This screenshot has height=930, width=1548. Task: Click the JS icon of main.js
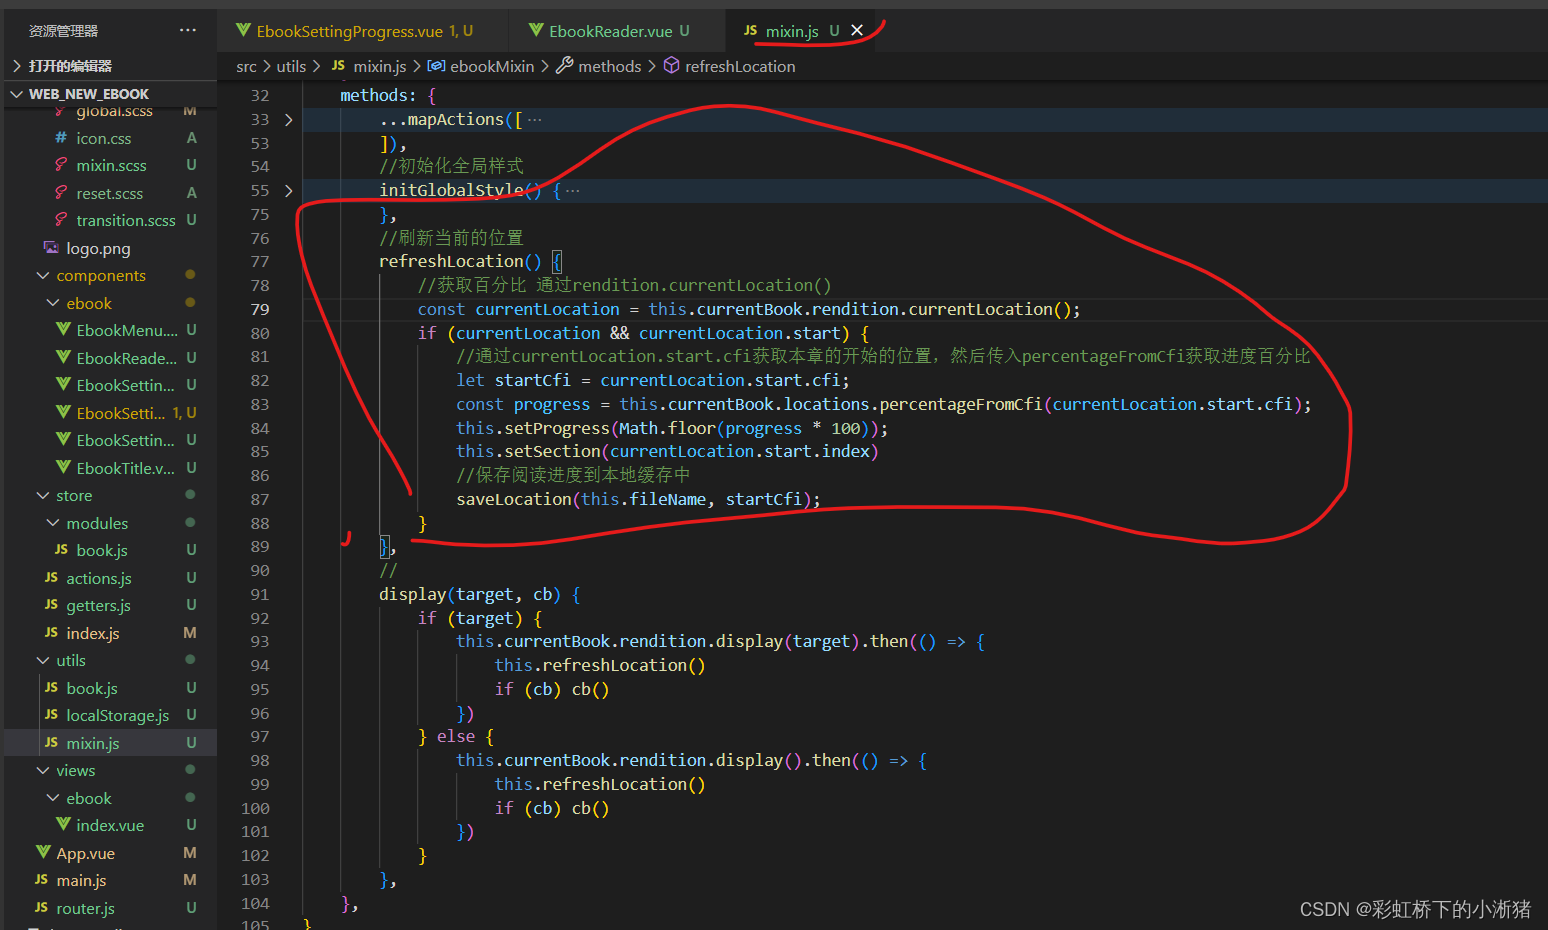point(41,880)
